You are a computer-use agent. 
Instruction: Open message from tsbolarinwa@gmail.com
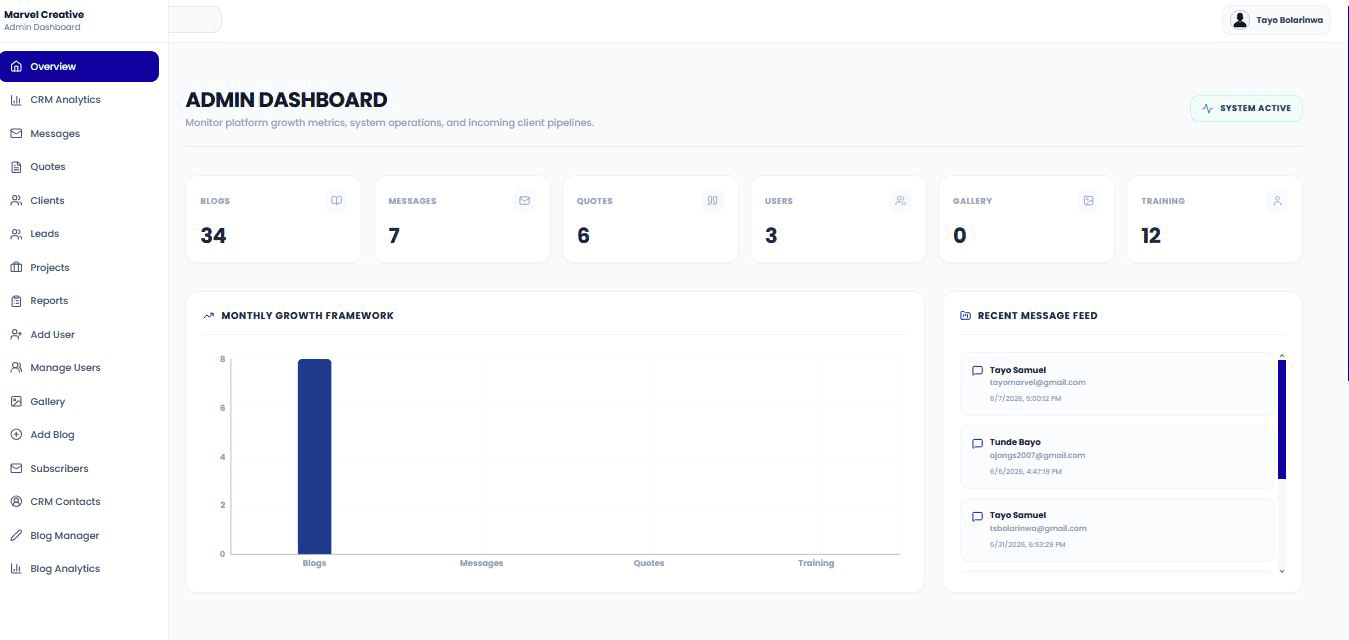(1117, 530)
